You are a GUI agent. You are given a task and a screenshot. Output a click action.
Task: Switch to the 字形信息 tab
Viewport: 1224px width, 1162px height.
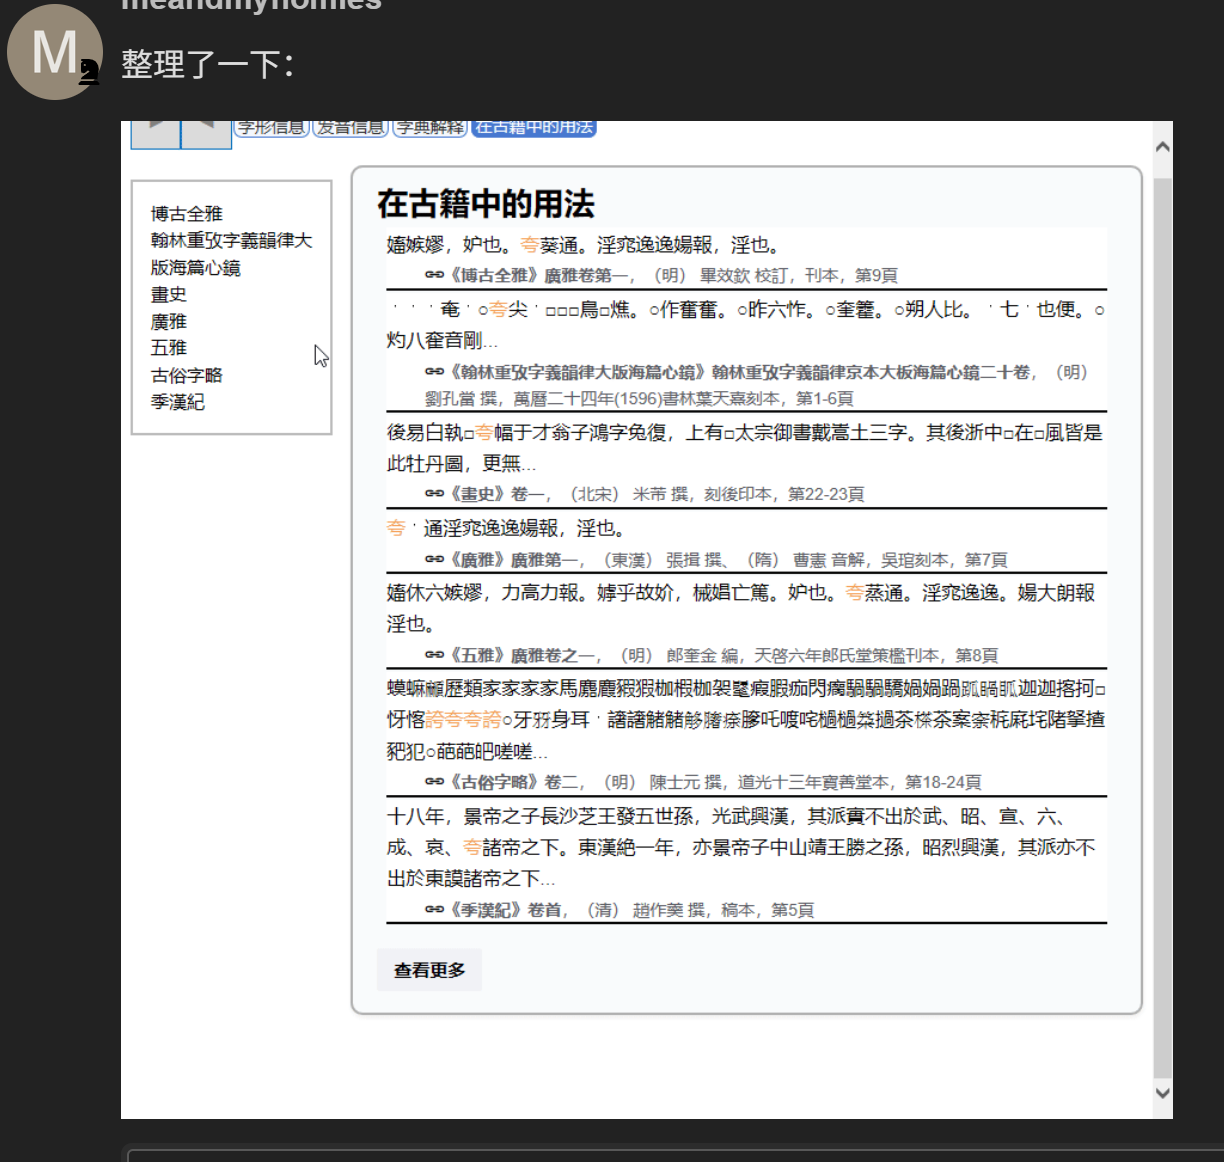[x=272, y=128]
